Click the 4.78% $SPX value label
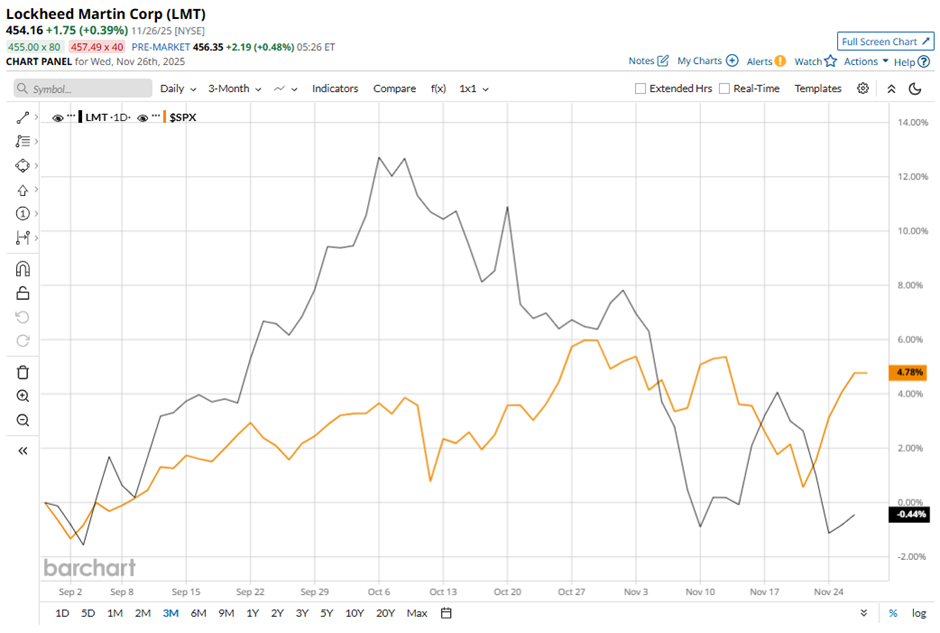The image size is (940, 633). click(908, 372)
